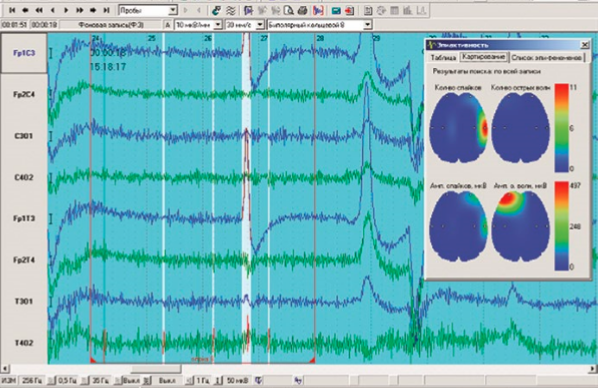Click the horizontal scrollbar thumb

click(x=156, y=369)
